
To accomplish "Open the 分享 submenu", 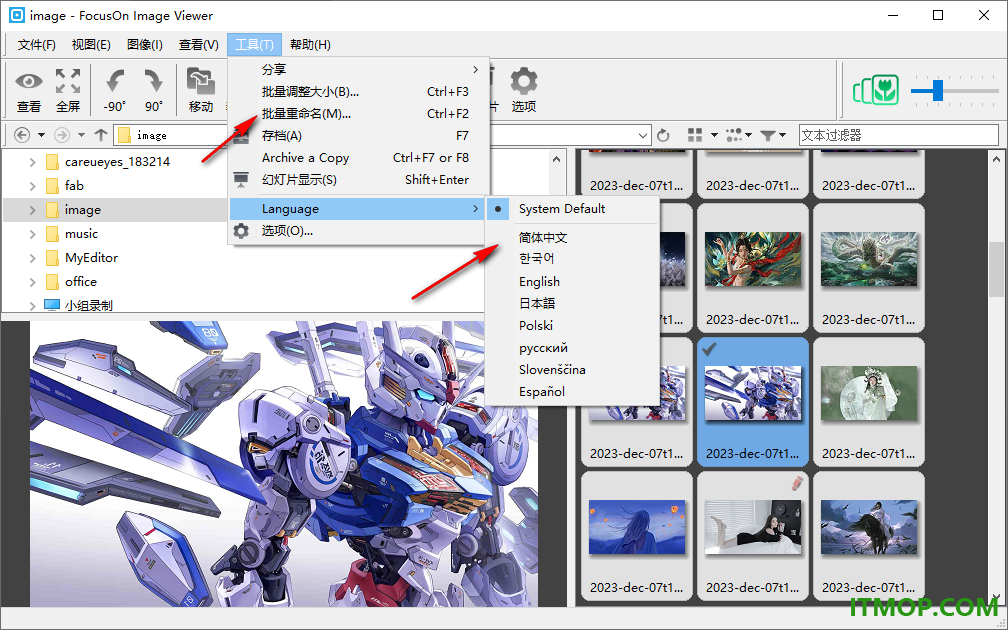I will point(357,69).
